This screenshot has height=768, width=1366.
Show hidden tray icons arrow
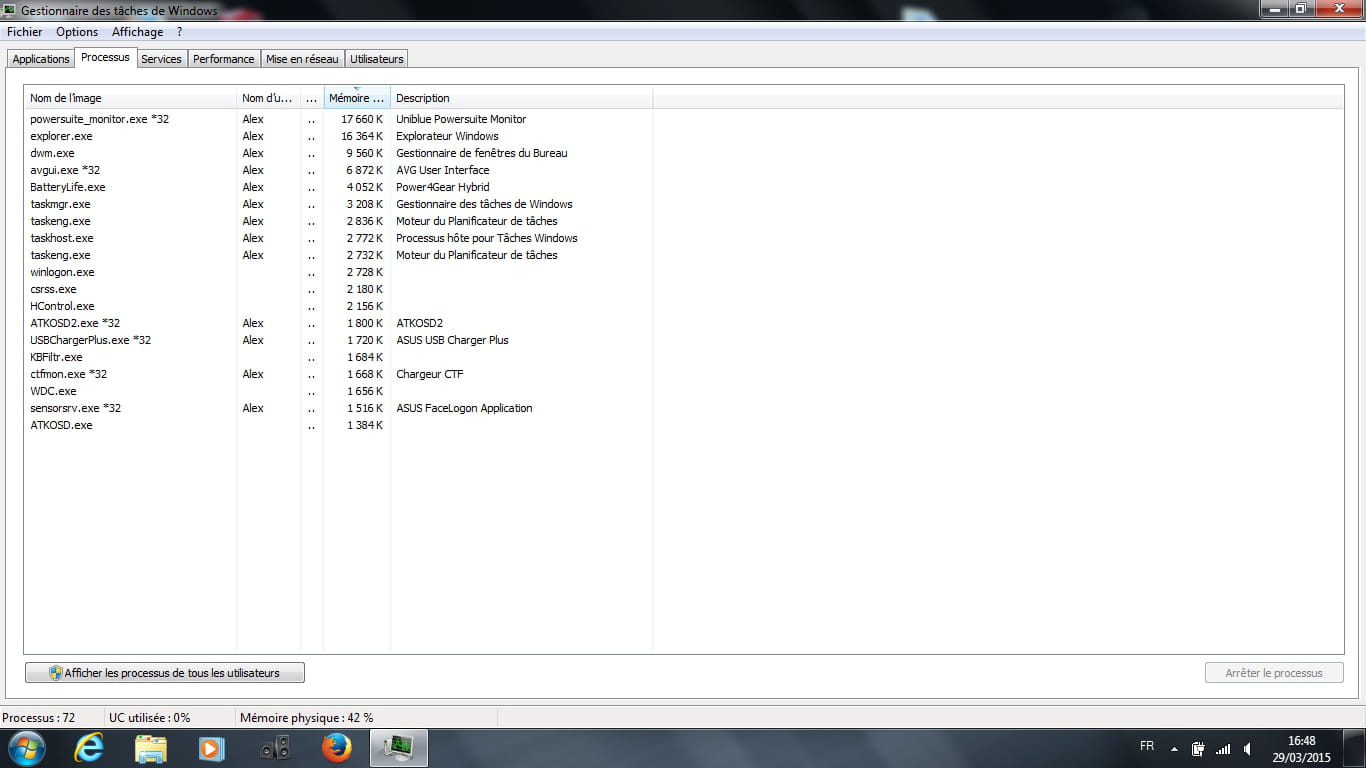(x=1174, y=749)
